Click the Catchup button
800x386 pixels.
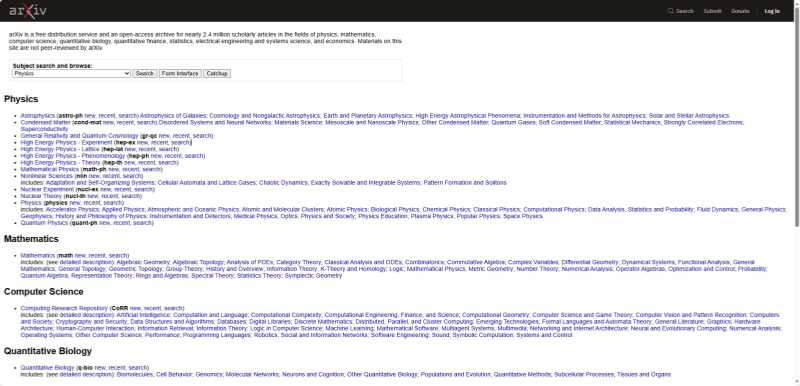(217, 73)
